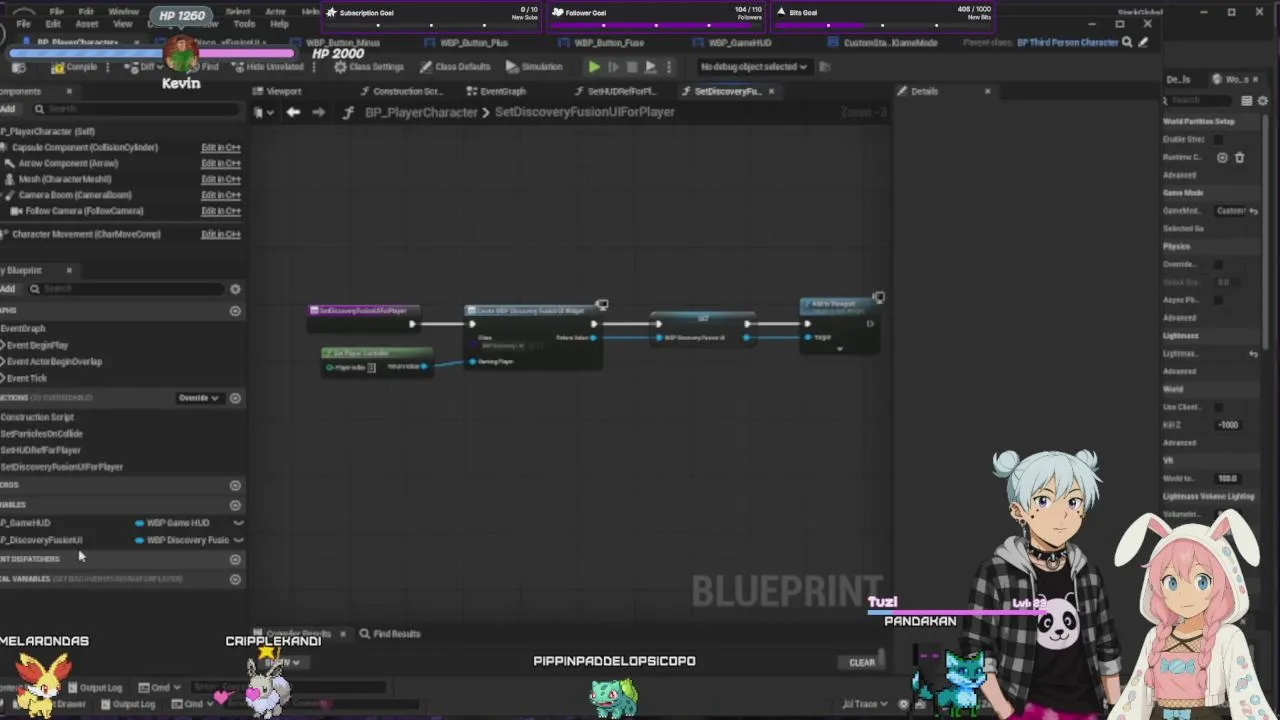Open Class Defaults

tap(455, 67)
